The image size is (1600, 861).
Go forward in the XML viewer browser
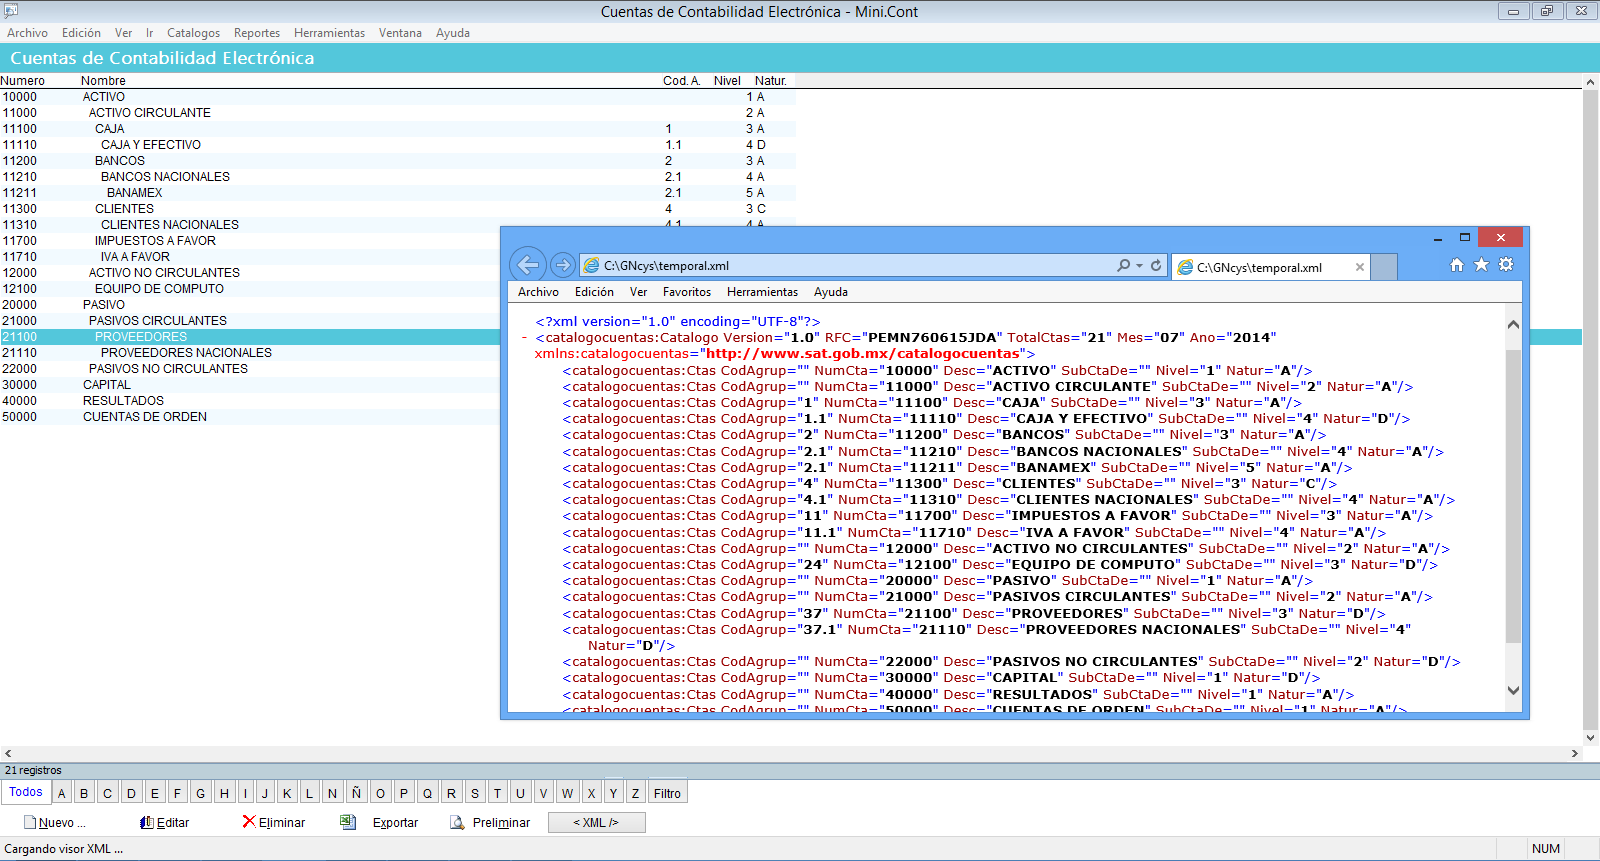point(563,265)
